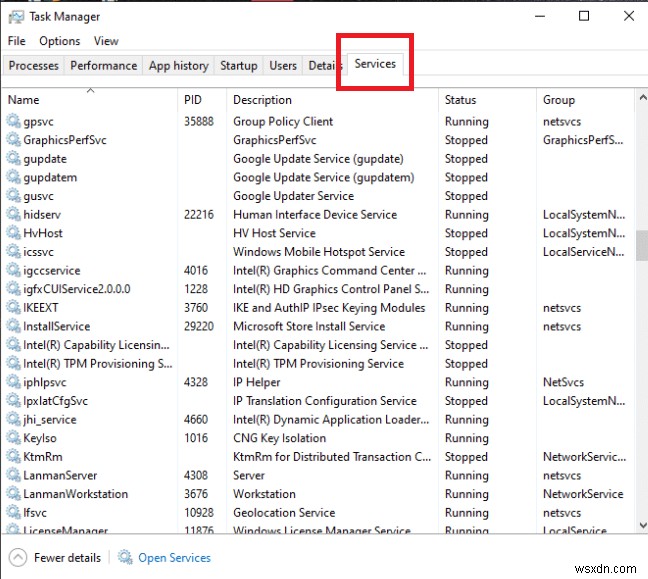Select the CNG Key Isolation description
The height and width of the screenshot is (579, 648).
(279, 438)
